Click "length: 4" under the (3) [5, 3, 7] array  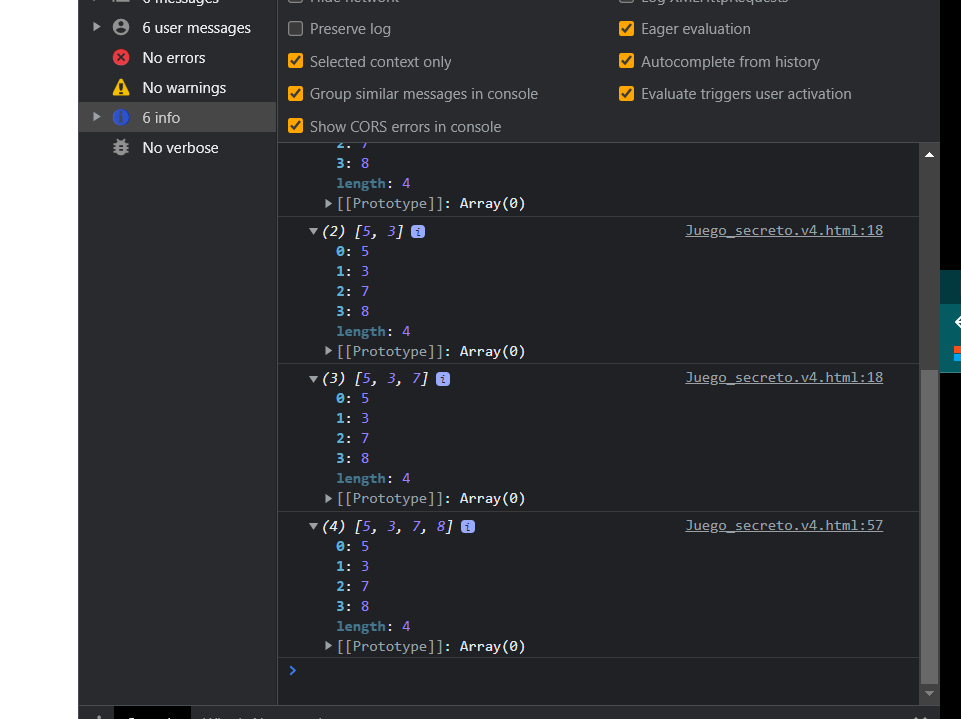pyautogui.click(x=373, y=478)
